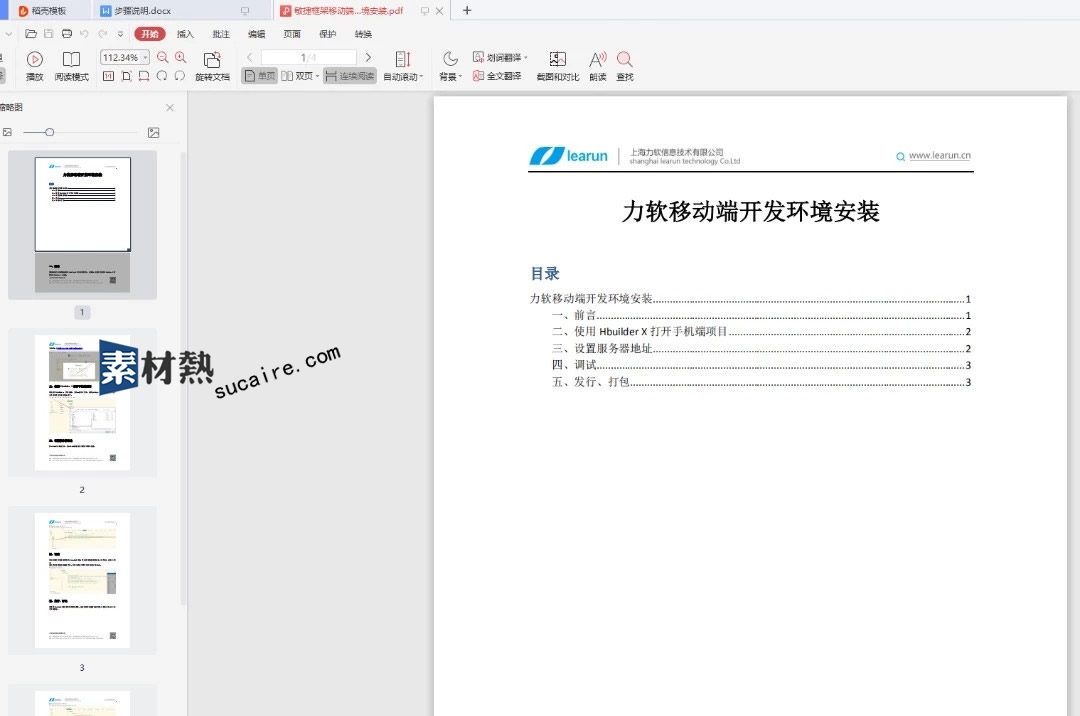The image size is (1080, 716).
Task: Start slideshow with the 播放 button
Action: click(34, 66)
